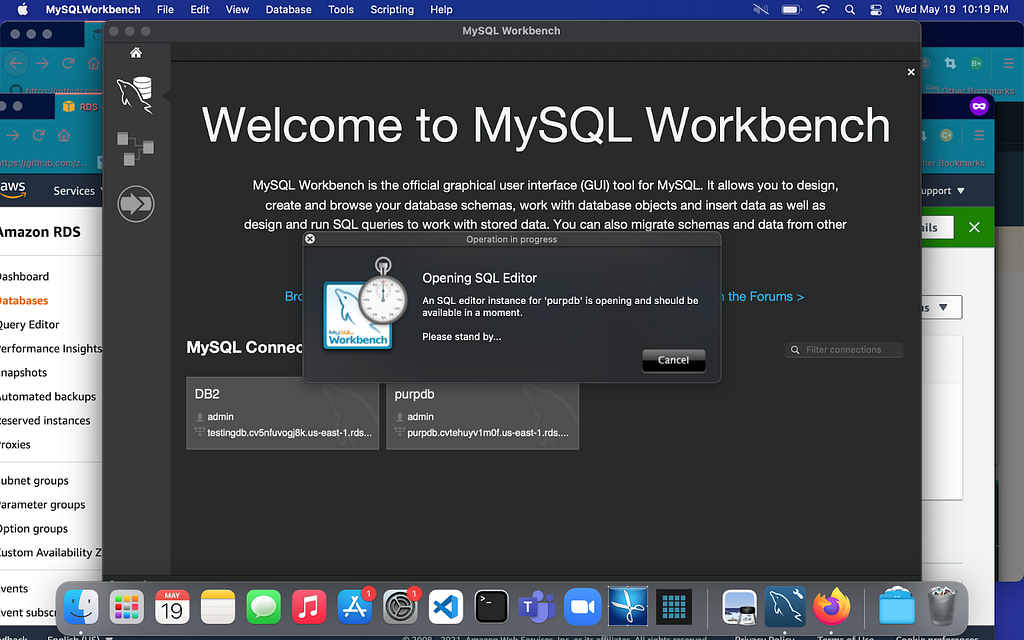The height and width of the screenshot is (640, 1024).
Task: Open Performance Insights in RDS sidebar
Action: click(x=51, y=349)
